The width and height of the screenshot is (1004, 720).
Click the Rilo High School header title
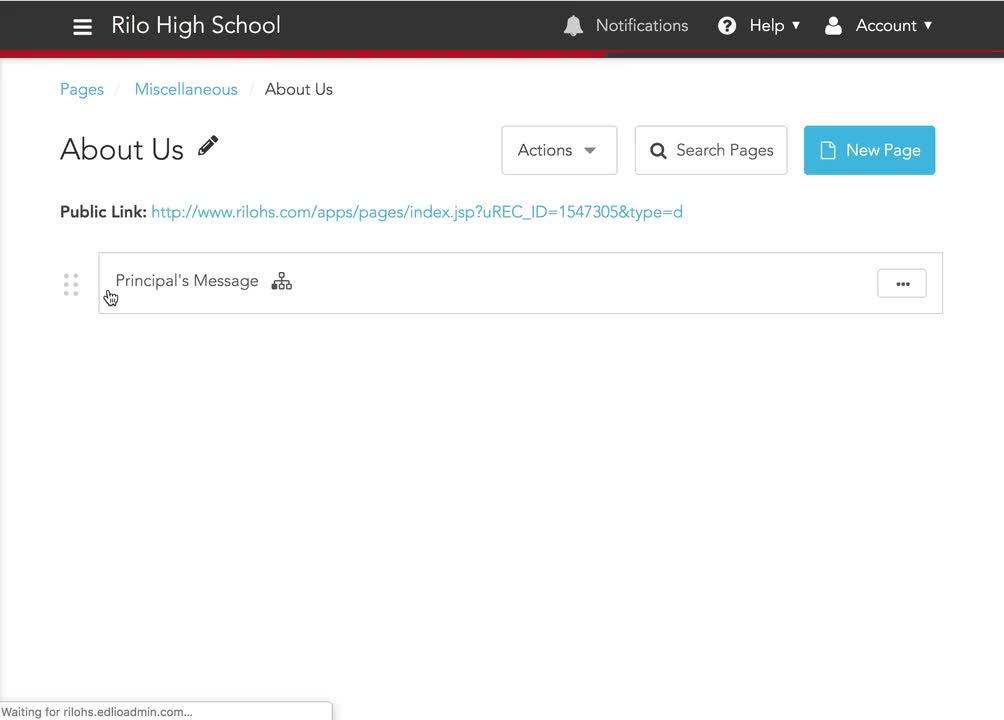[196, 25]
